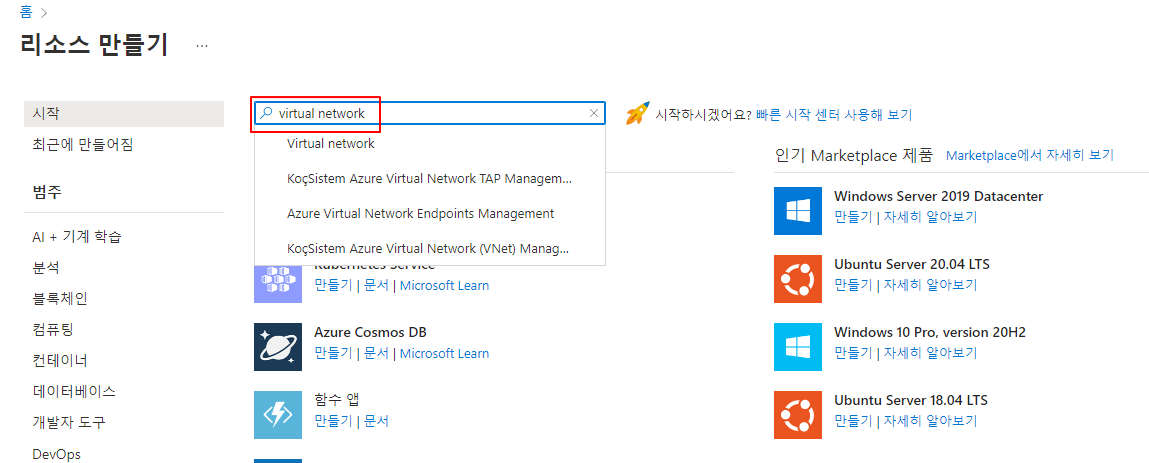Open the ellipsis menu beside 리소스 만들기
The height and width of the screenshot is (463, 1149).
pyautogui.click(x=202, y=46)
